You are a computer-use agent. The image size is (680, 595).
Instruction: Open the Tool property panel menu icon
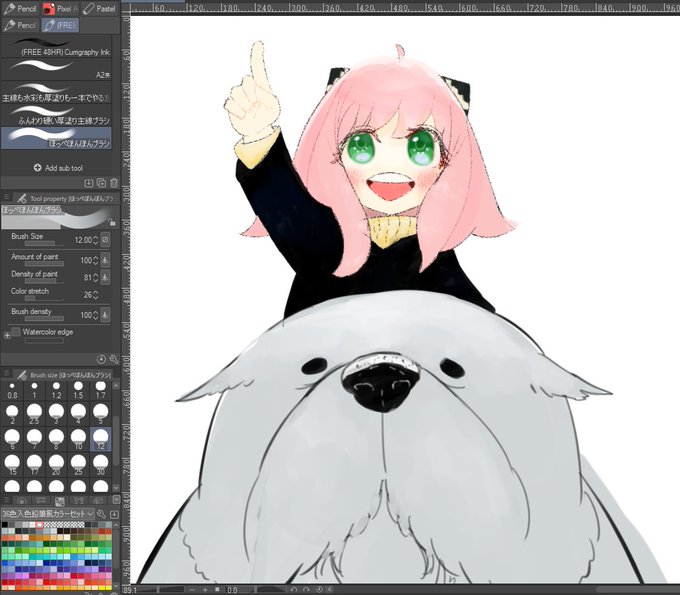click(7, 198)
